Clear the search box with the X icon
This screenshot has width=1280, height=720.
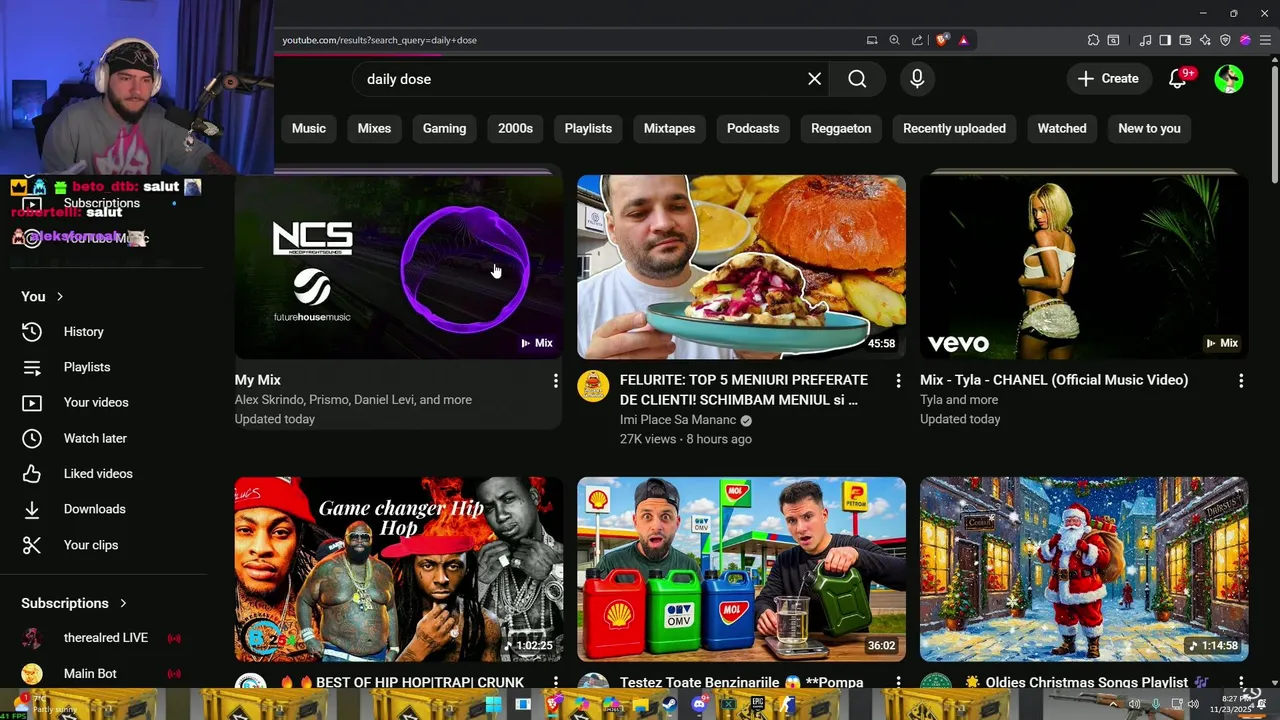pos(814,79)
